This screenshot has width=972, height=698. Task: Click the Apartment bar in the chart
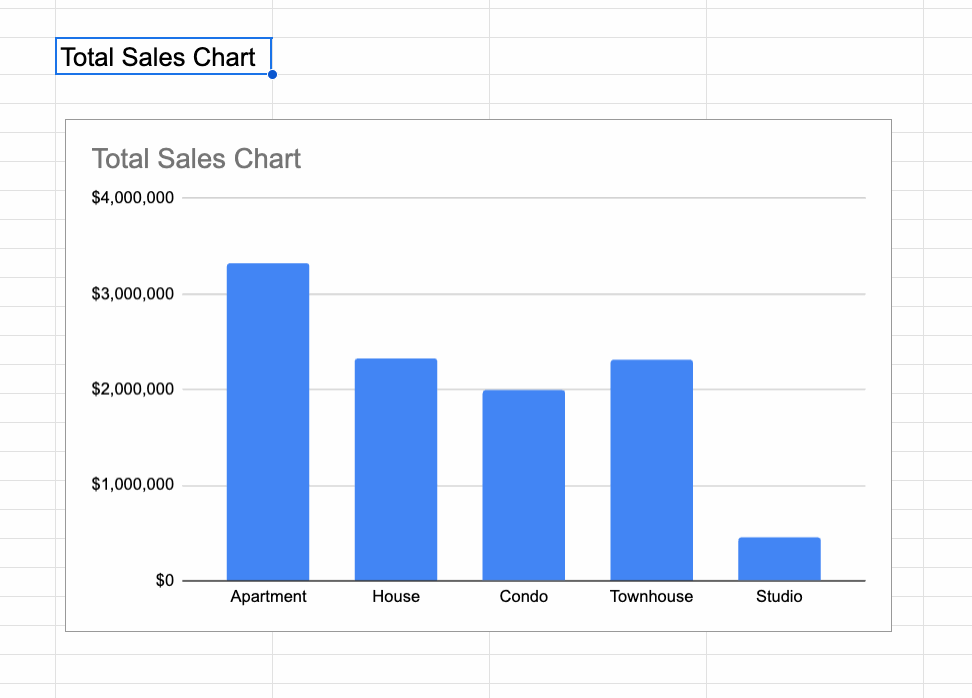(x=268, y=421)
